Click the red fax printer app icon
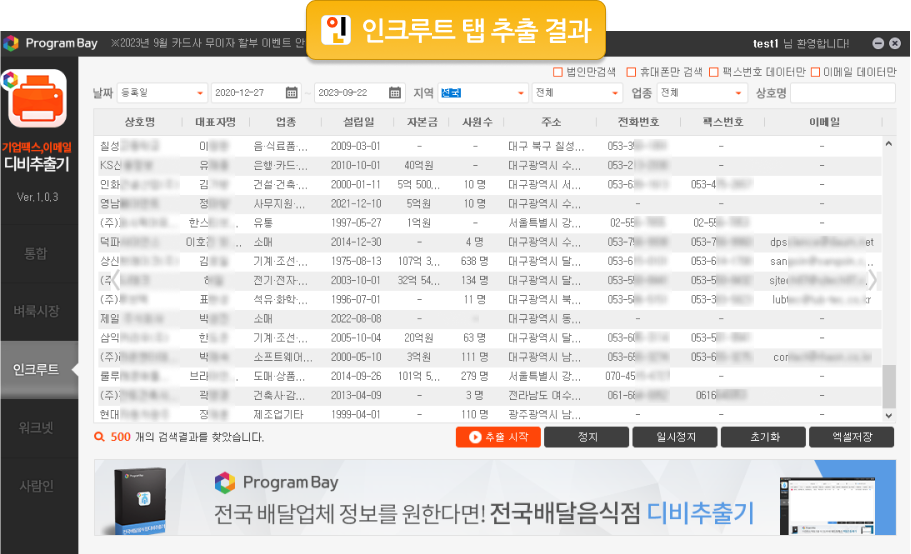The image size is (911, 554). point(38,98)
